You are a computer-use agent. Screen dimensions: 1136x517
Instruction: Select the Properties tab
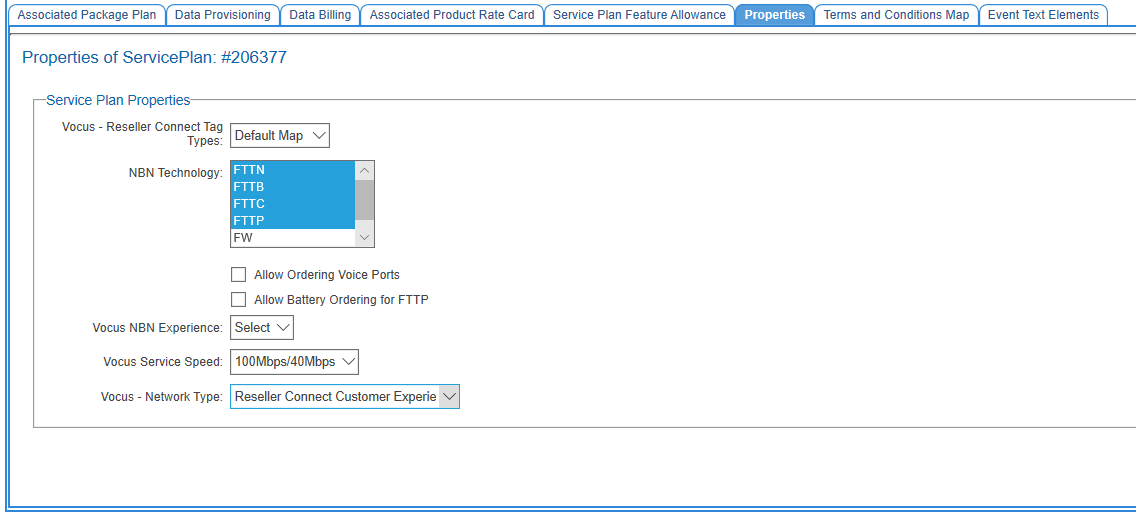pyautogui.click(x=774, y=15)
